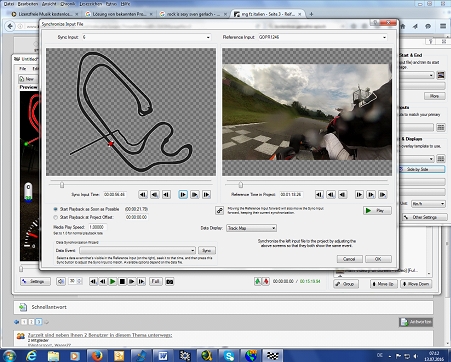Image resolution: width=451 pixels, height=362 pixels.
Task: Click the Group button
Action: [346, 284]
